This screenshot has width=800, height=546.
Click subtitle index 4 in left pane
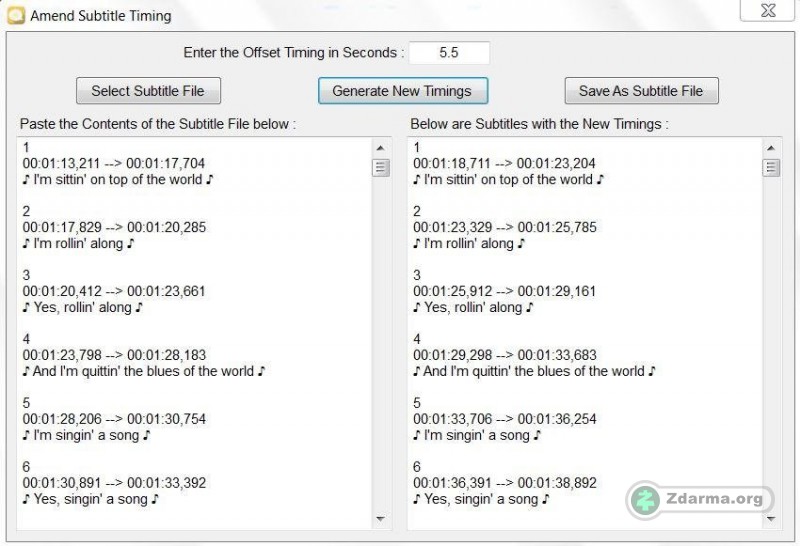point(27,339)
